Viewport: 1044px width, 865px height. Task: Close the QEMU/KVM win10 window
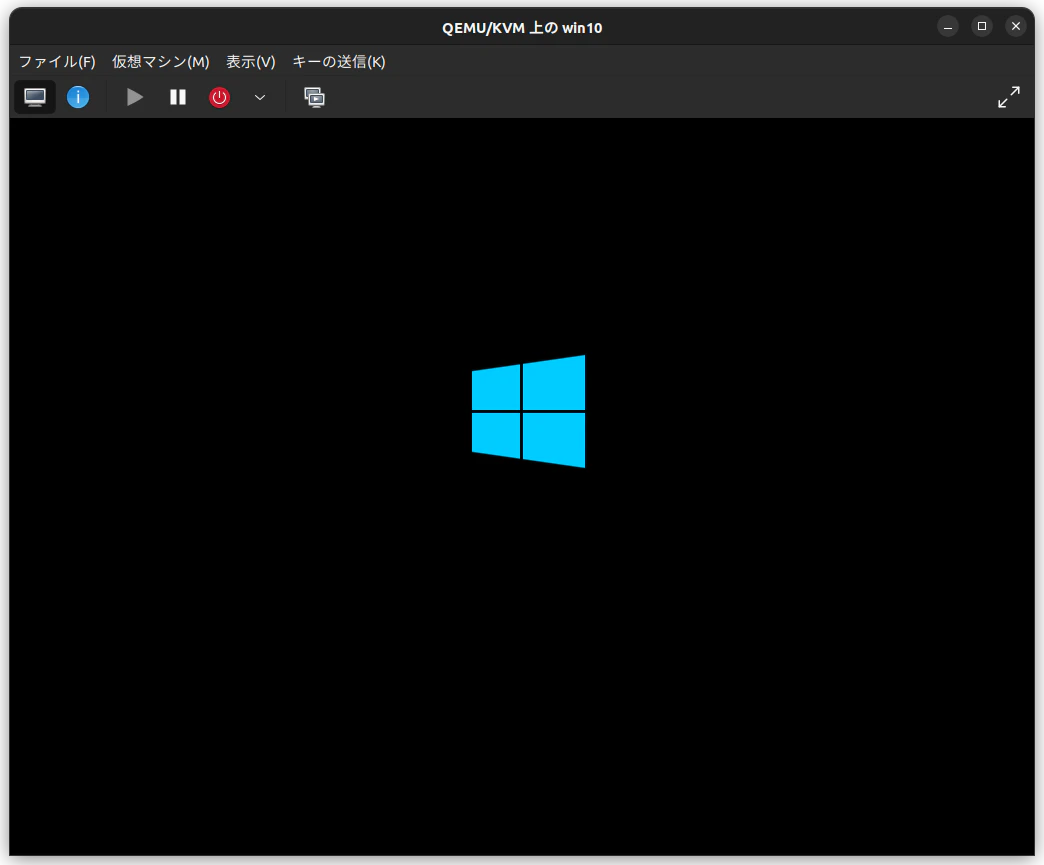(1015, 27)
